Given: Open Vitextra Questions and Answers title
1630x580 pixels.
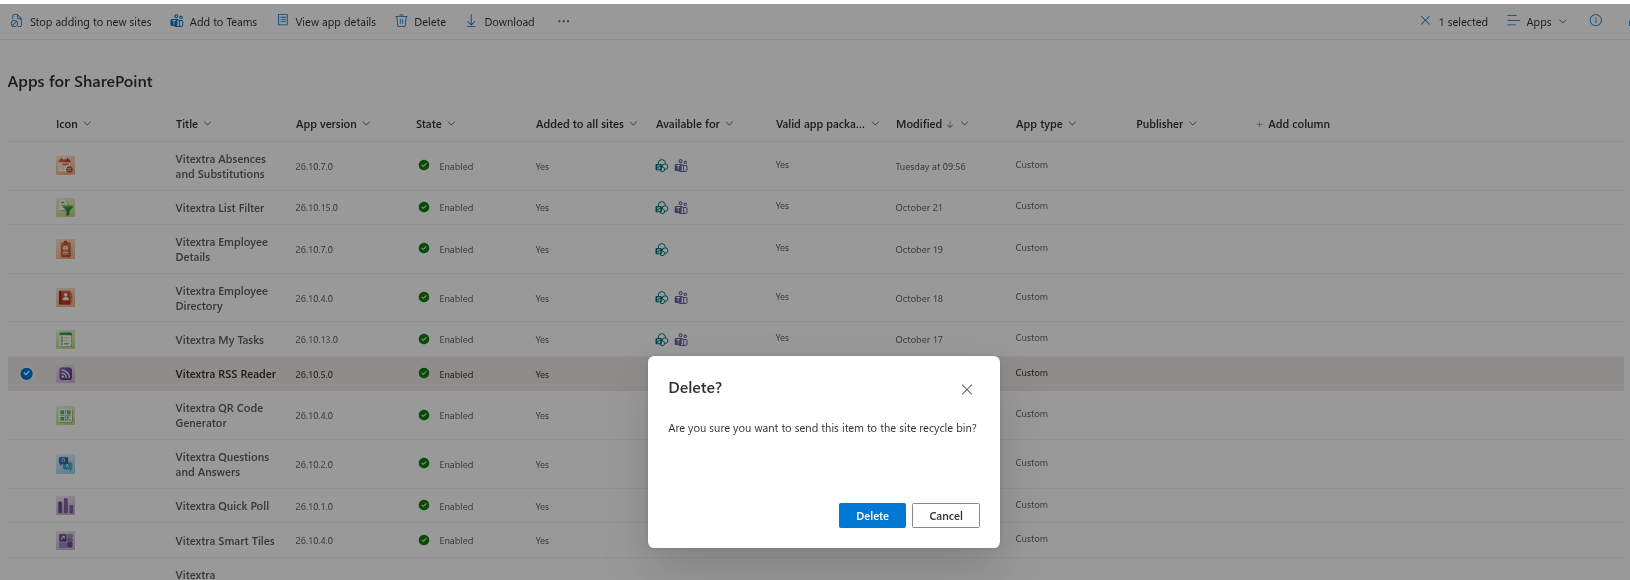Looking at the screenshot, I should pos(222,464).
